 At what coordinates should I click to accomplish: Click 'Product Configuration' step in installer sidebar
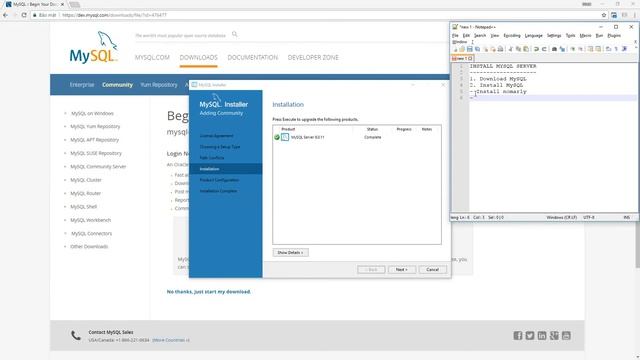(x=219, y=180)
